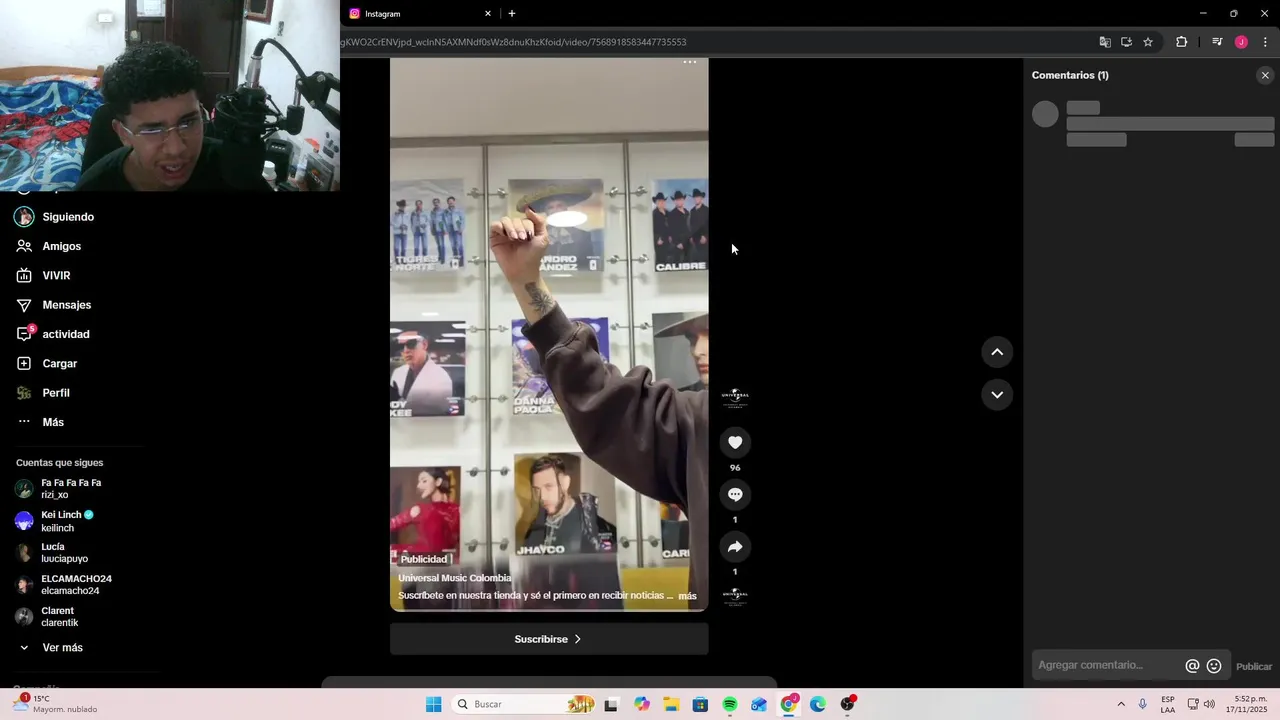Click the Publicidad label on the video

(x=424, y=560)
